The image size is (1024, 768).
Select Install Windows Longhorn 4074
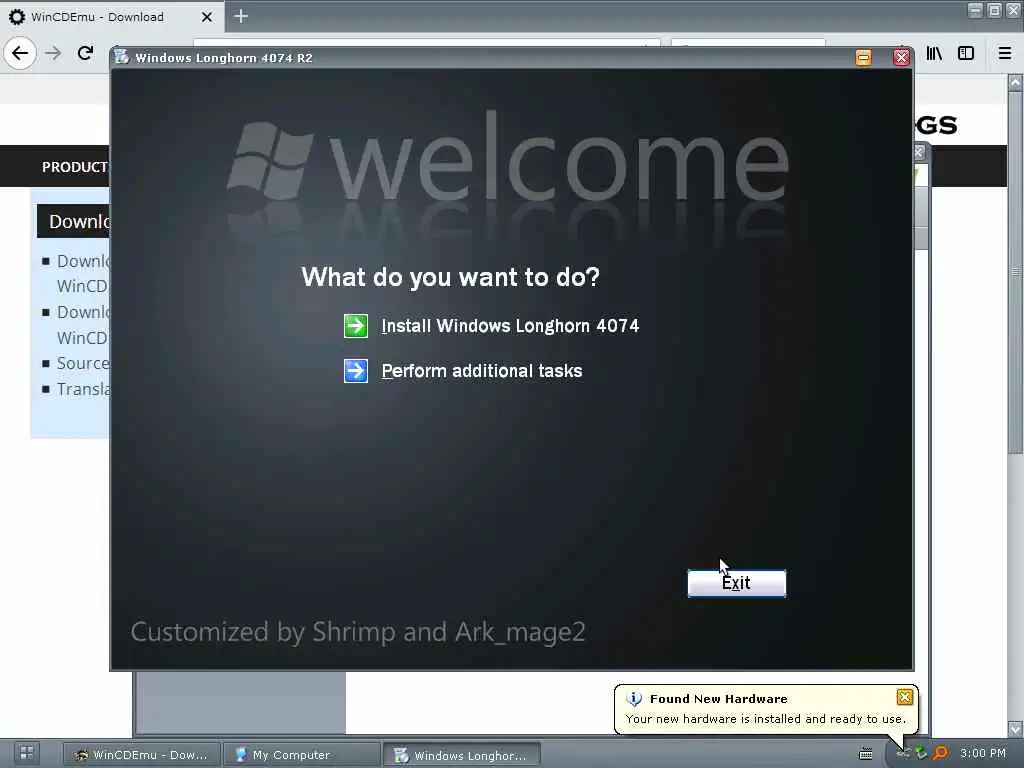510,326
